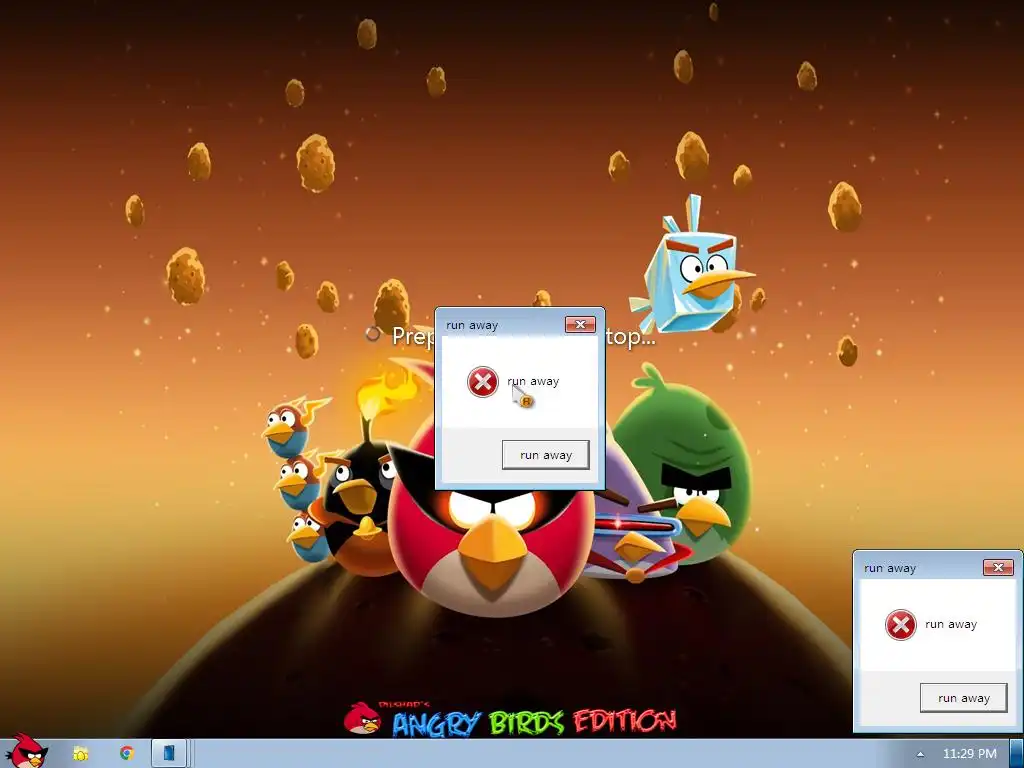Open the 11:29 PM clock

coord(970,754)
